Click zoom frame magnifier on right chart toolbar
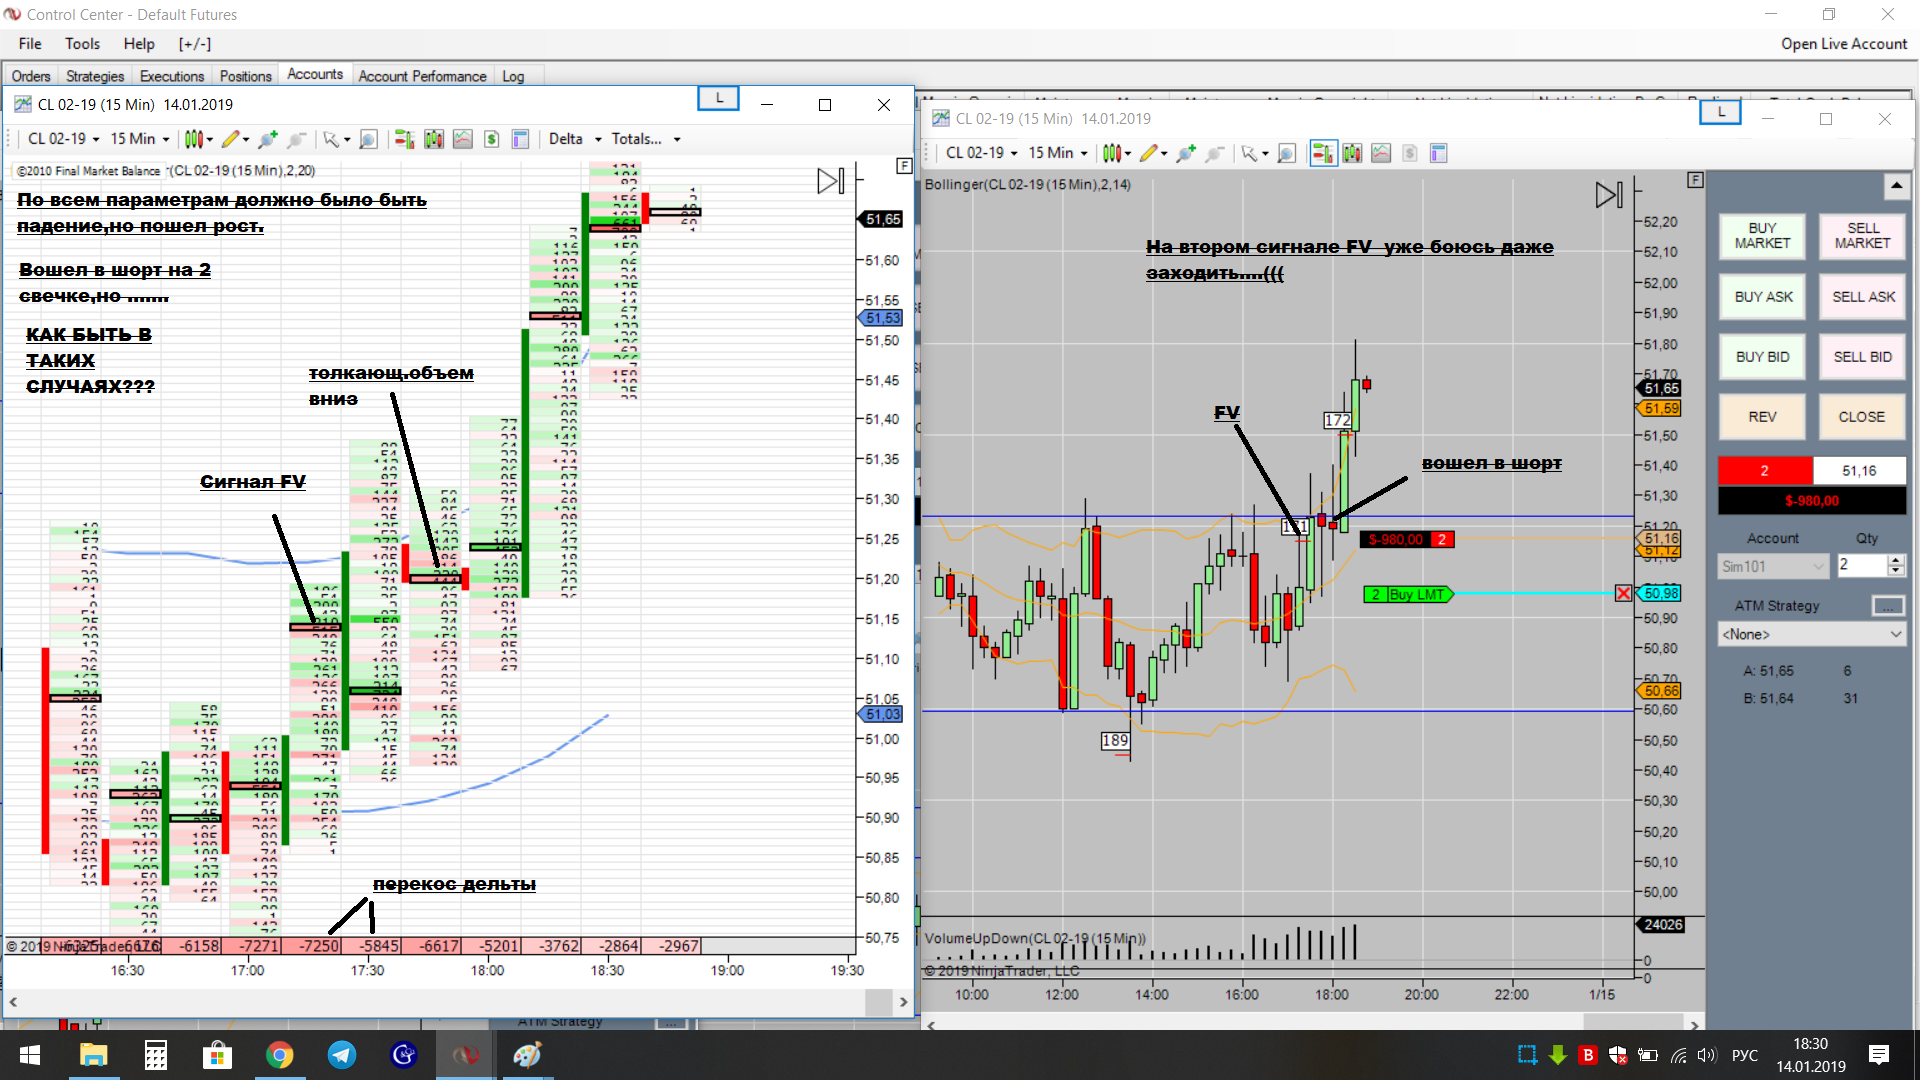 (x=1287, y=153)
